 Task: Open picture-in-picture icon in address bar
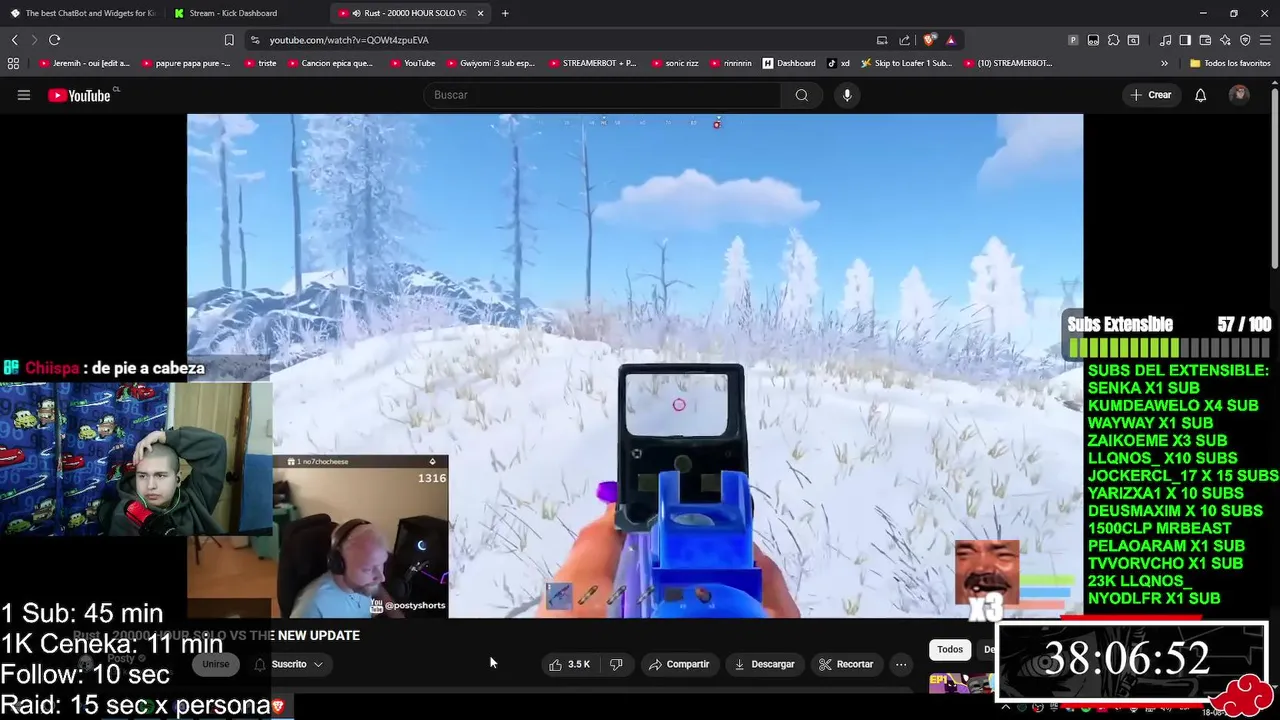point(882,40)
